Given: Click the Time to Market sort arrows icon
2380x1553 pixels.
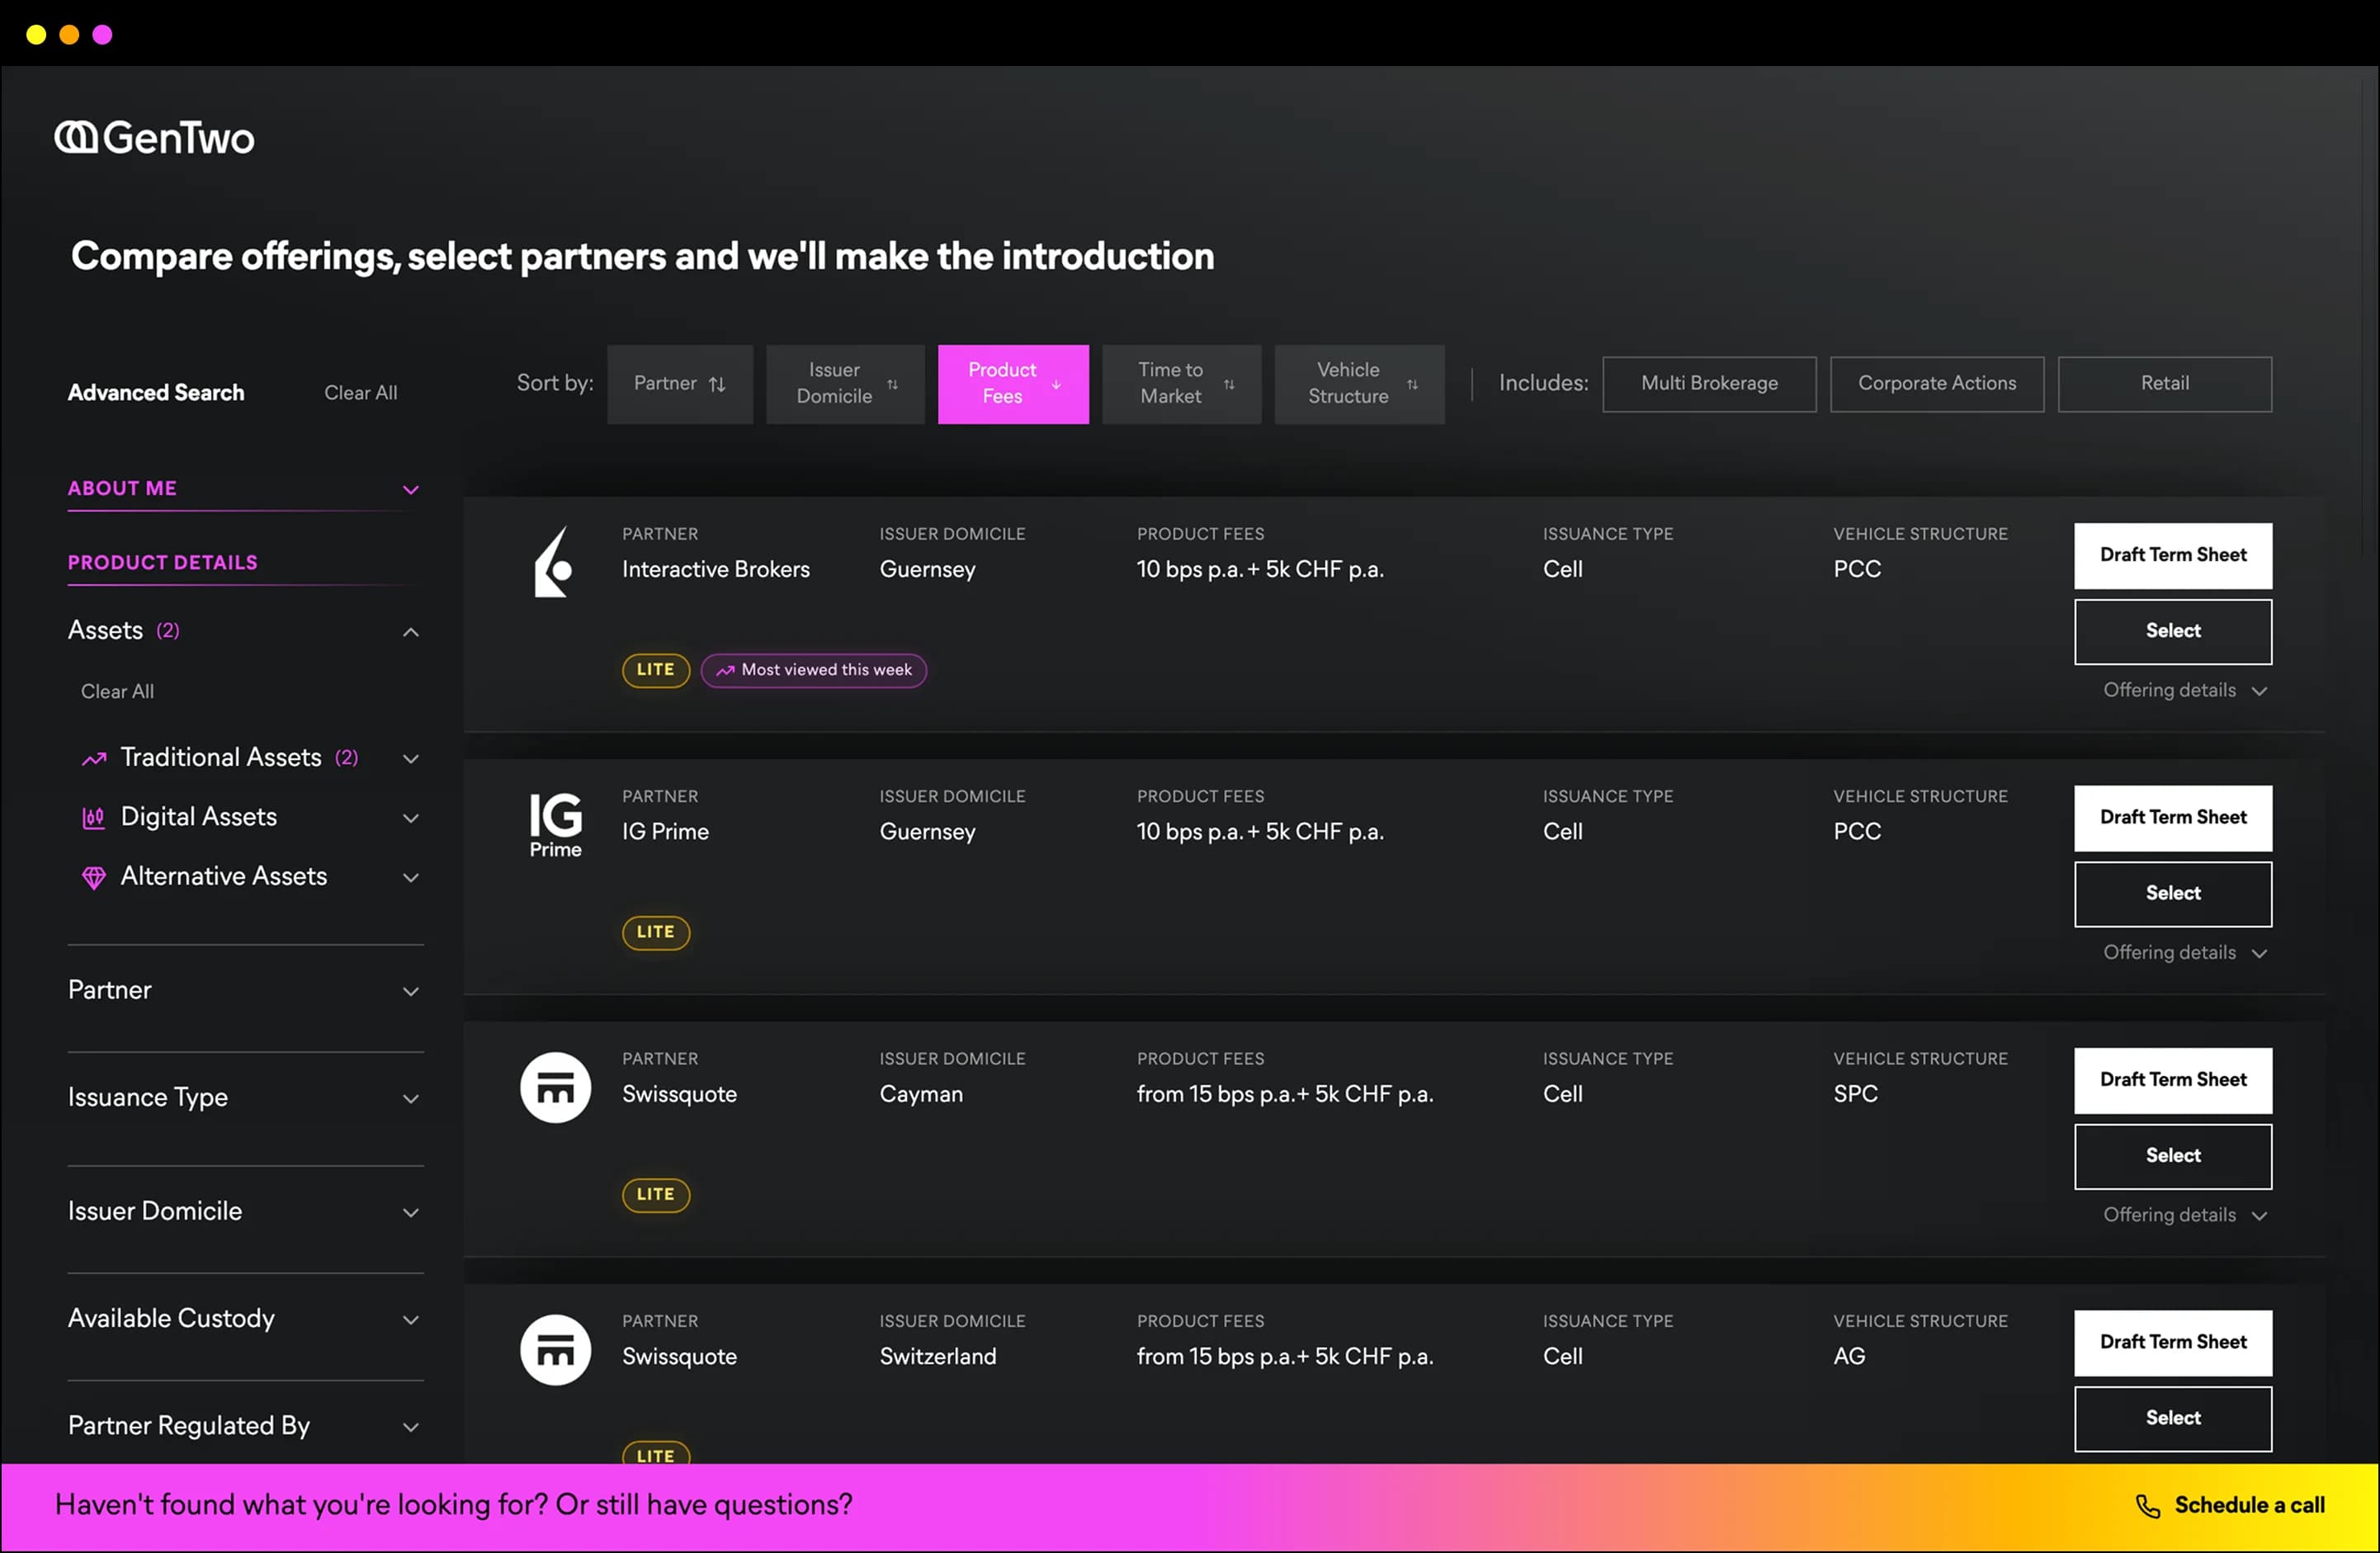Looking at the screenshot, I should coord(1229,384).
